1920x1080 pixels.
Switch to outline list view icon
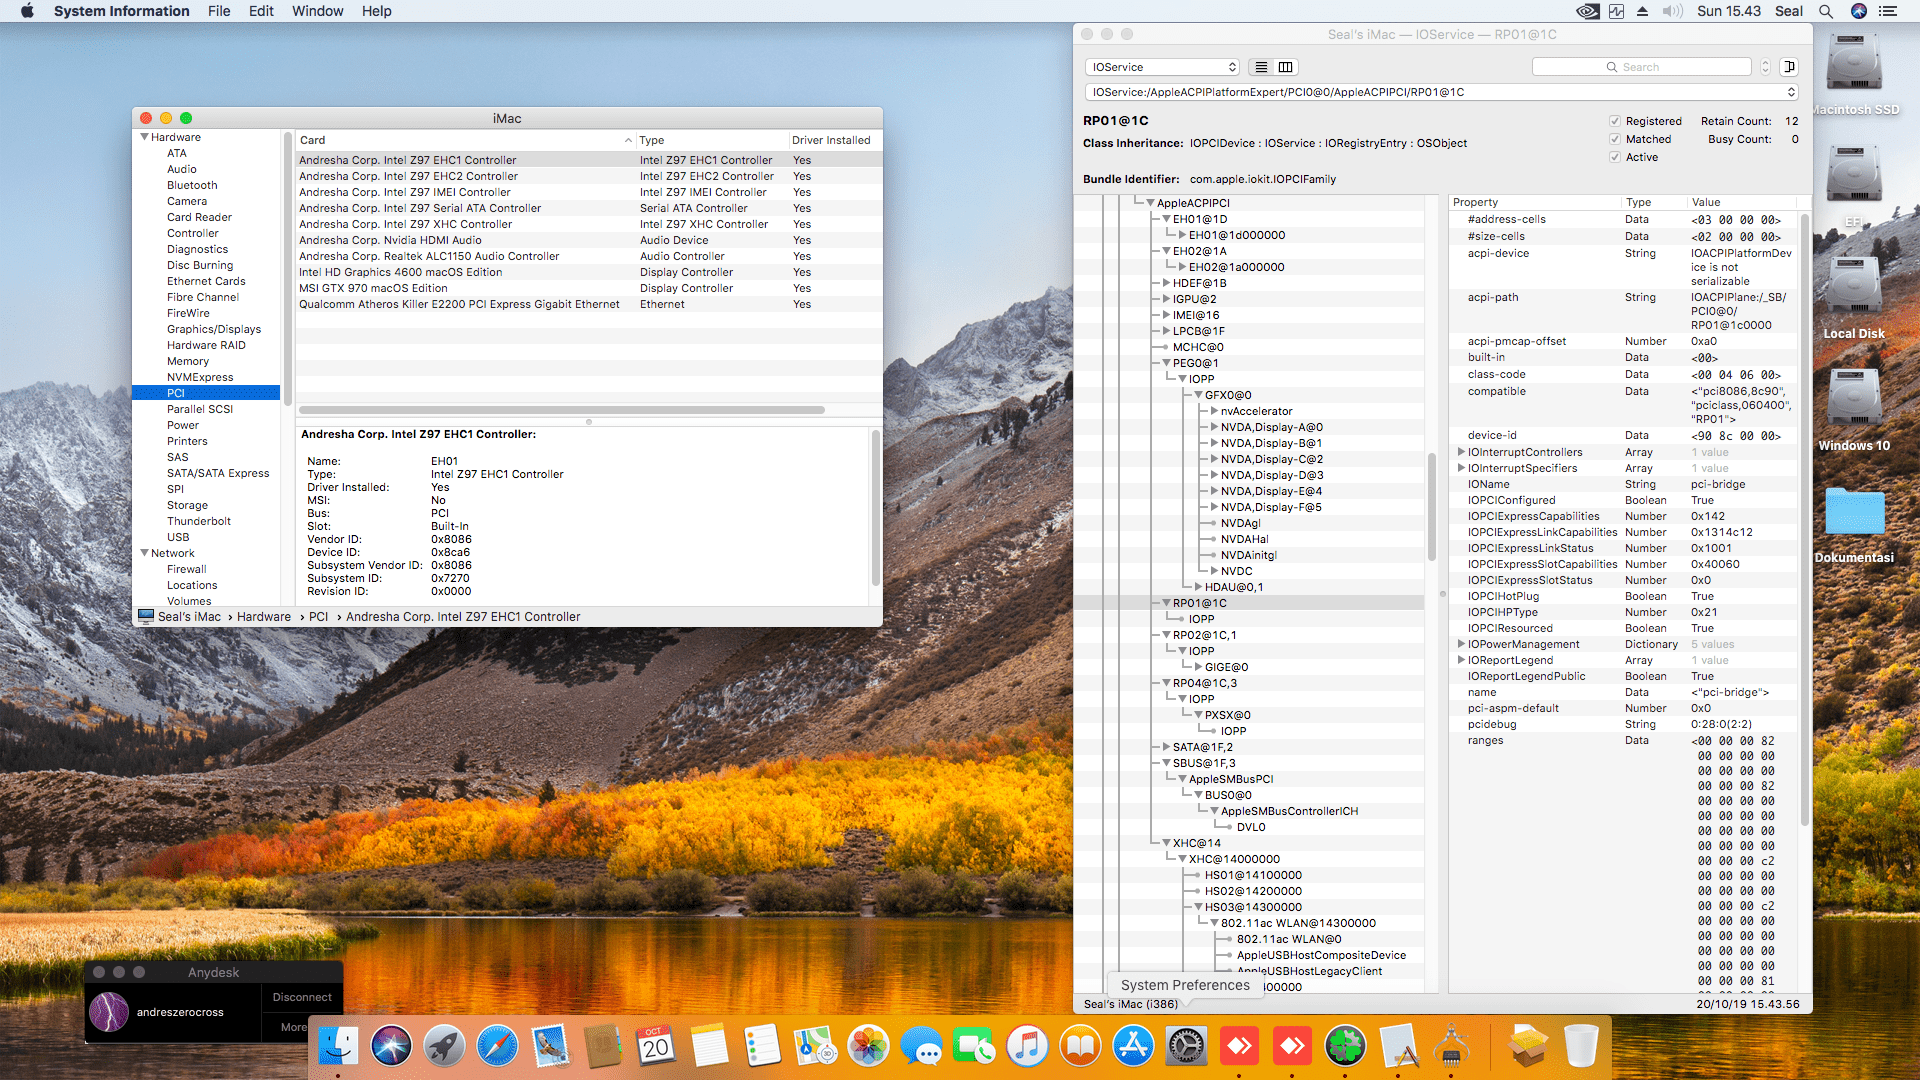[1261, 67]
